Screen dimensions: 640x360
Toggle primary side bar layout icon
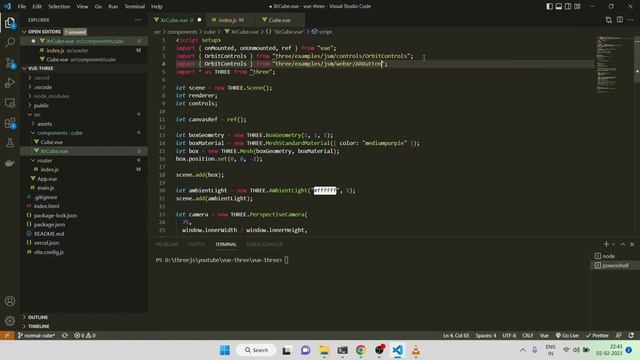[550, 6]
